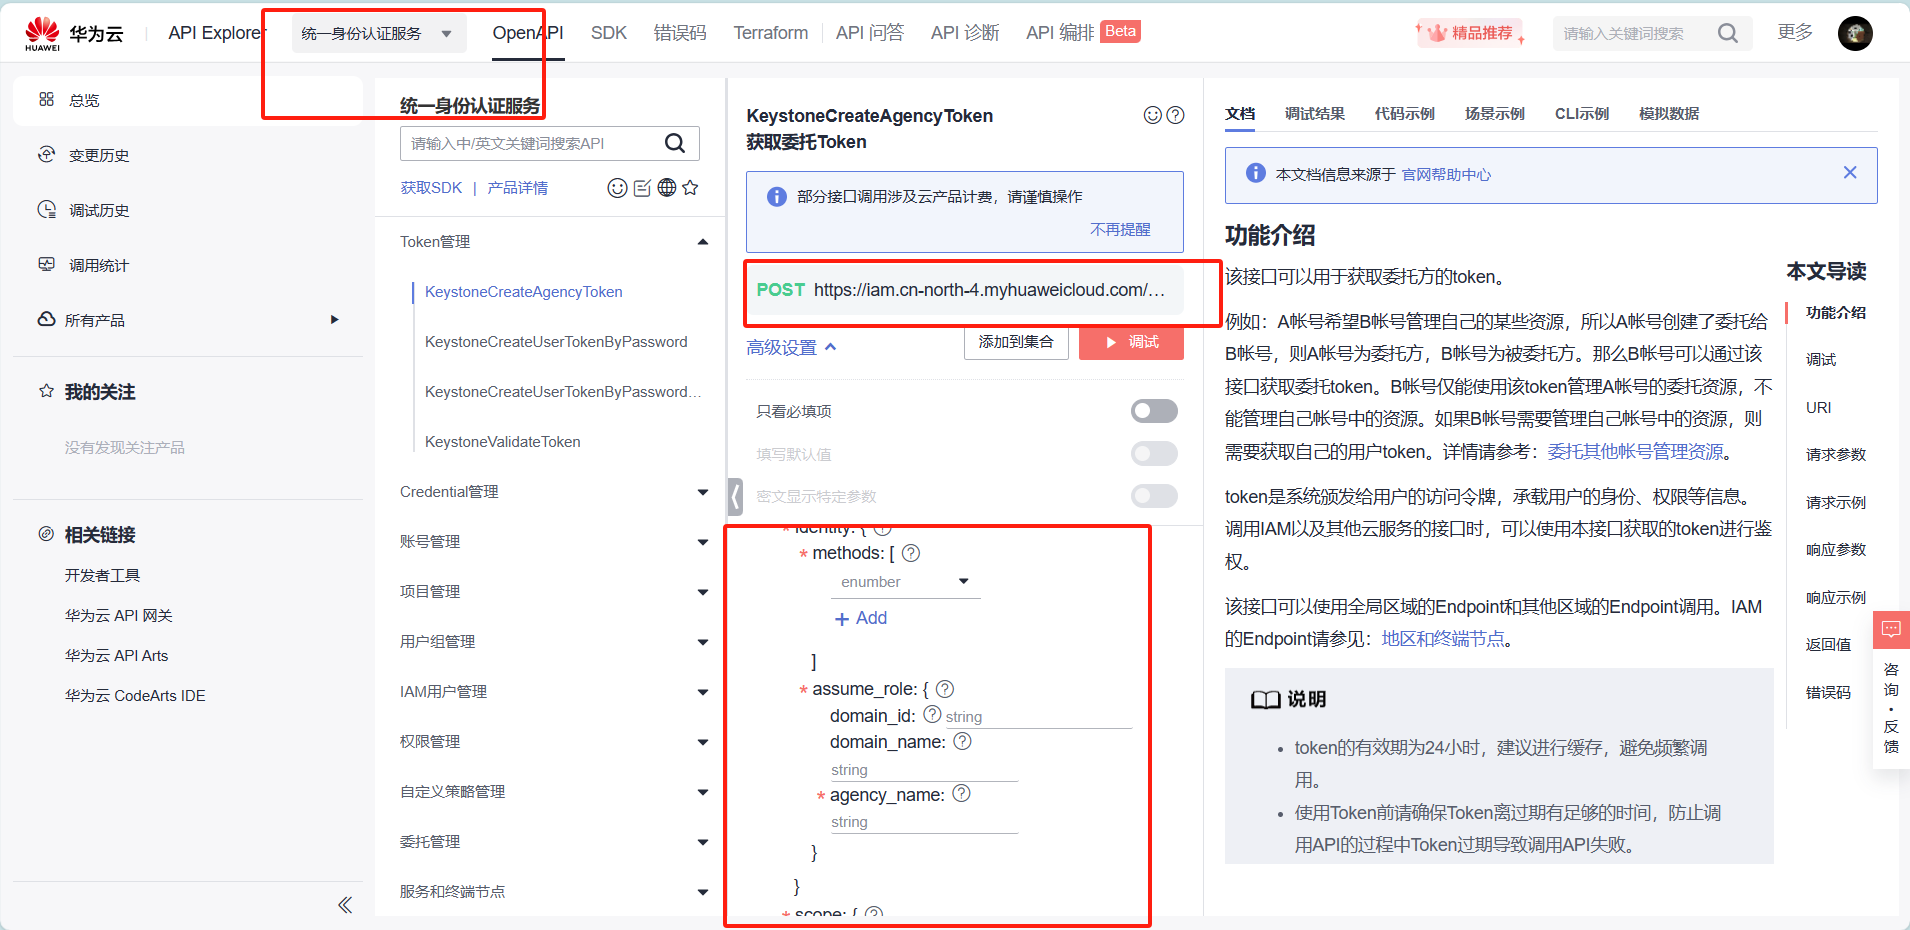Image resolution: width=1910 pixels, height=930 pixels.
Task: Click the 调用统计 chart icon
Action: (x=46, y=264)
